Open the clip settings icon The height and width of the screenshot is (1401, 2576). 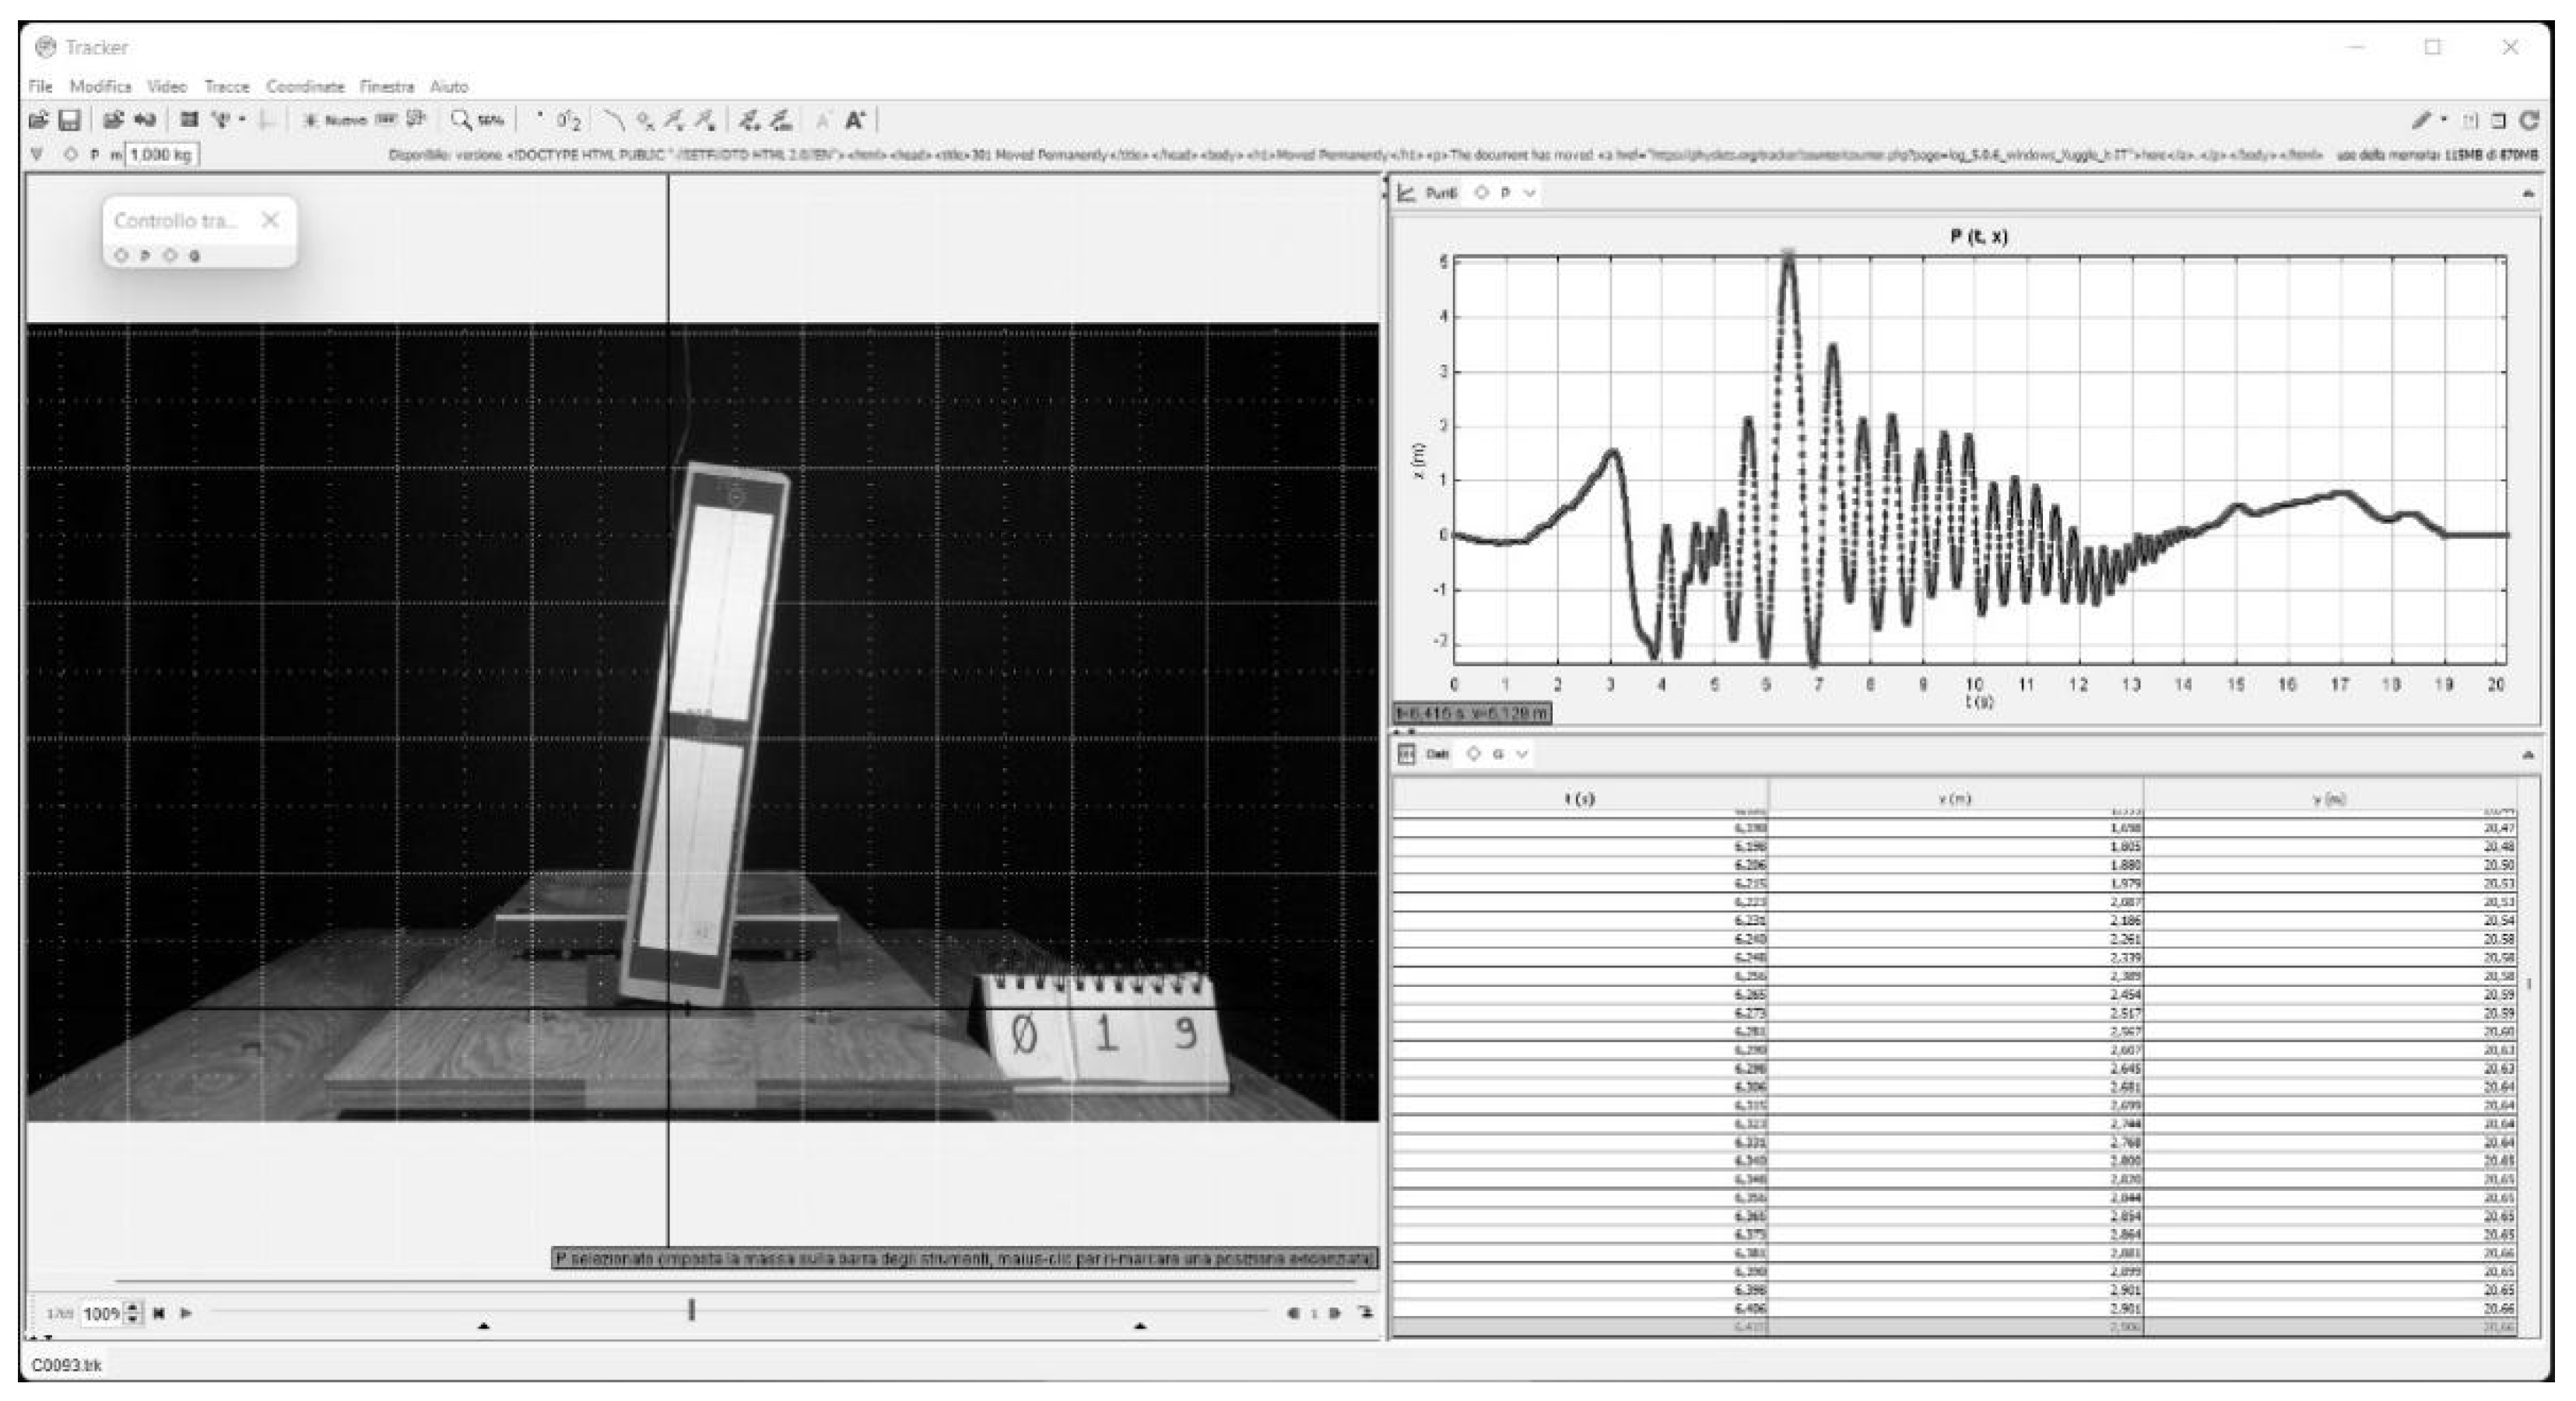tap(189, 120)
